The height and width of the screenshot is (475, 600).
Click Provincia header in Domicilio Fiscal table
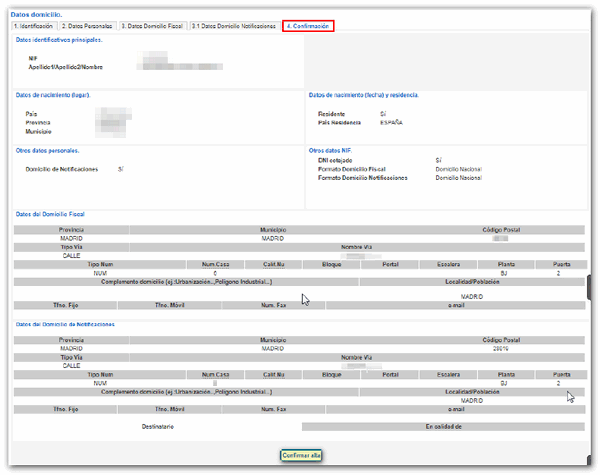point(71,230)
